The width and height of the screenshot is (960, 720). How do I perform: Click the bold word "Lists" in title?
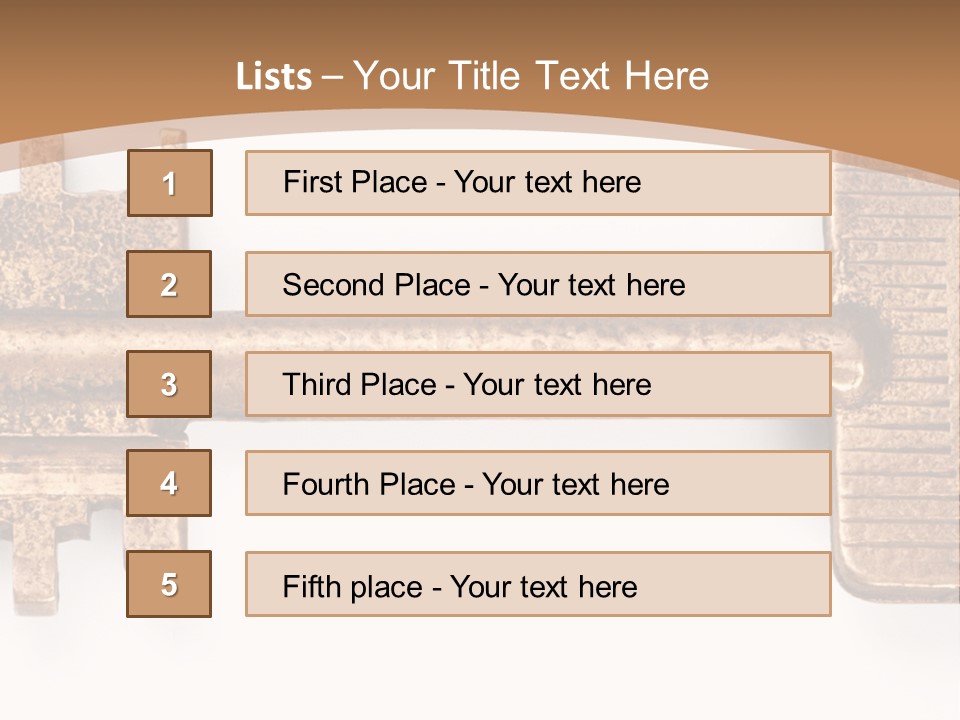pos(274,77)
